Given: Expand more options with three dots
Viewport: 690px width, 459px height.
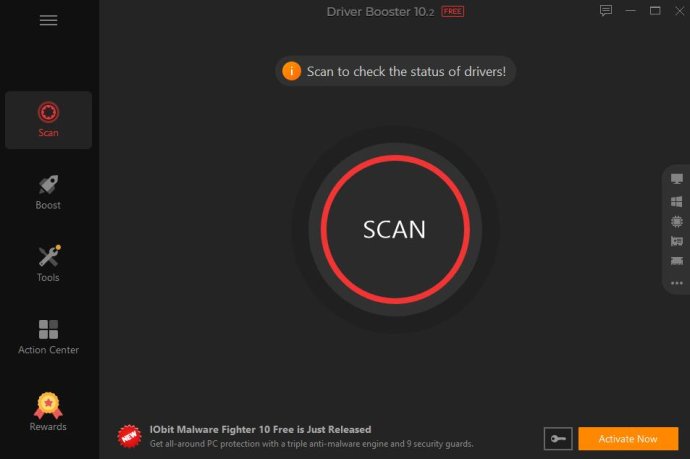Looking at the screenshot, I should click(677, 283).
